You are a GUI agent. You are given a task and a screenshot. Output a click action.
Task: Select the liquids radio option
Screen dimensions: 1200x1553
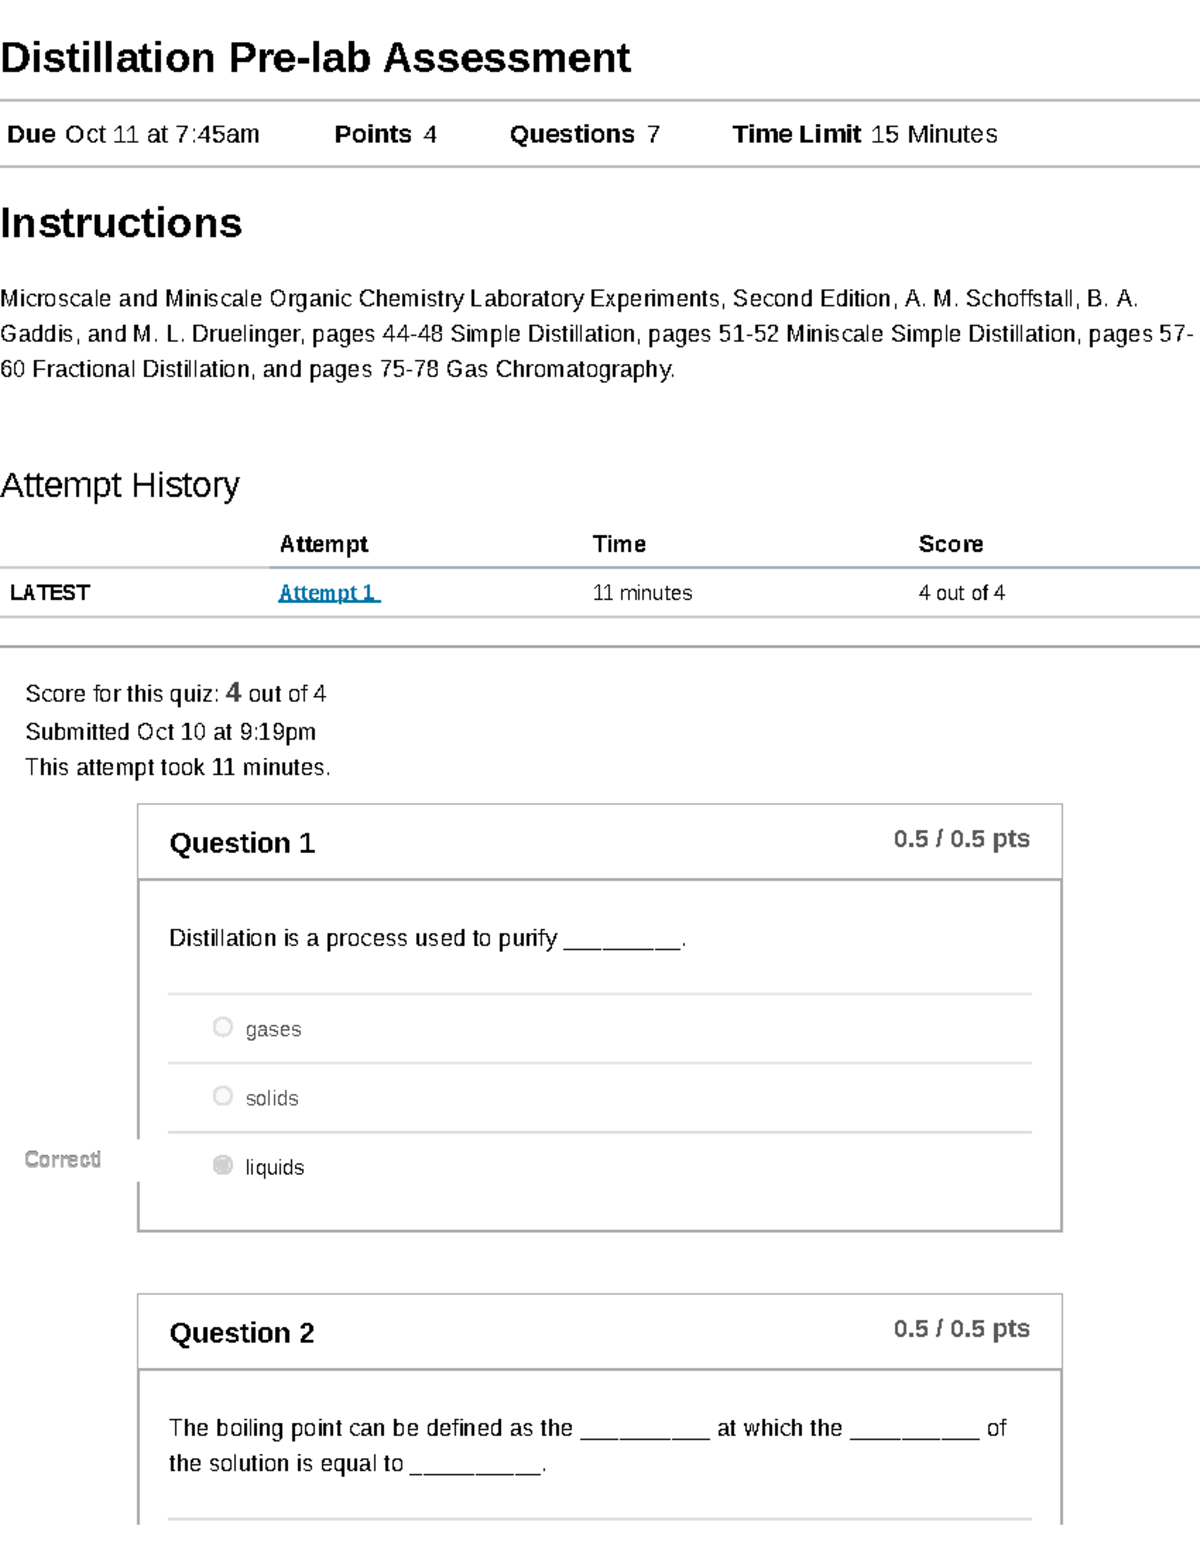(223, 1165)
